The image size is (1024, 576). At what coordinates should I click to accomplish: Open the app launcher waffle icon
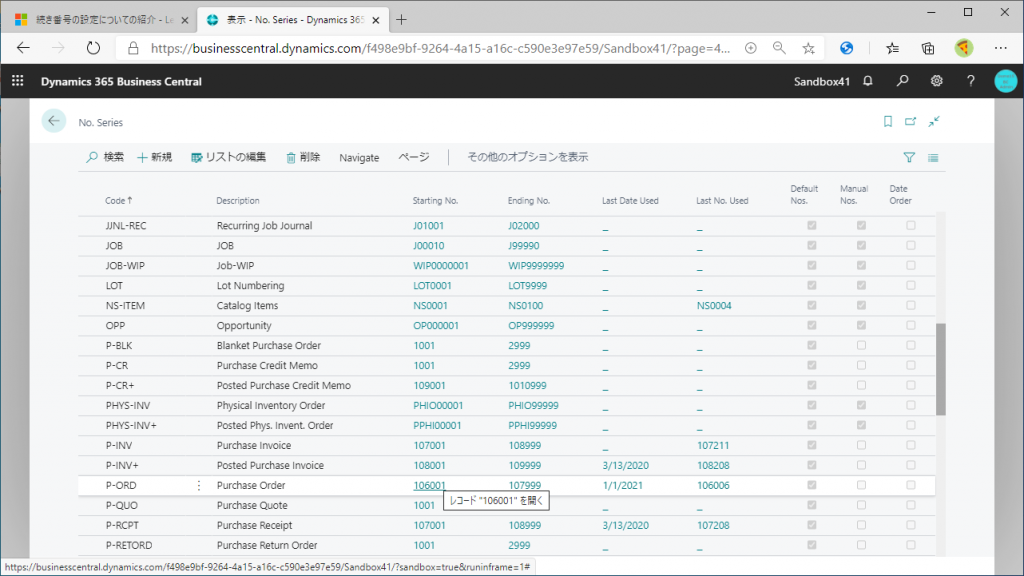click(18, 81)
